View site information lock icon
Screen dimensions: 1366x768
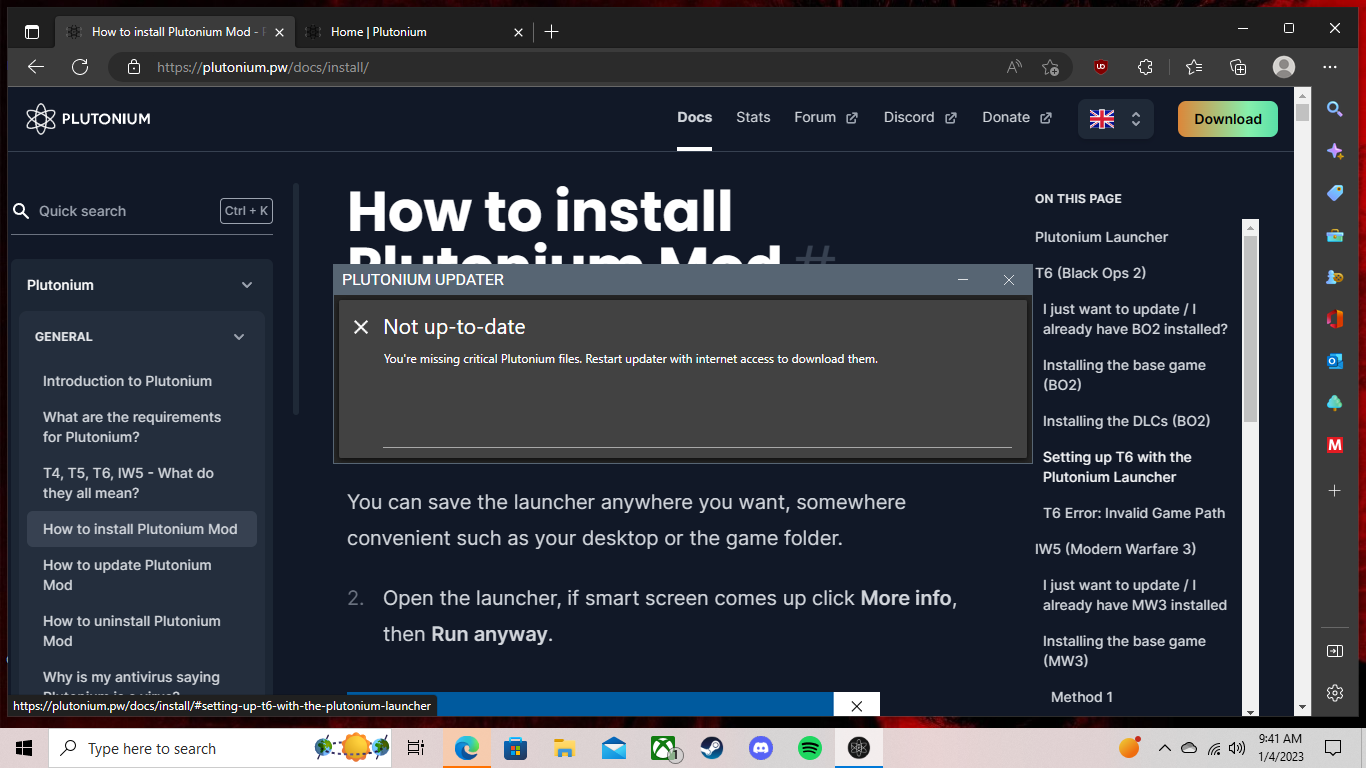point(134,67)
